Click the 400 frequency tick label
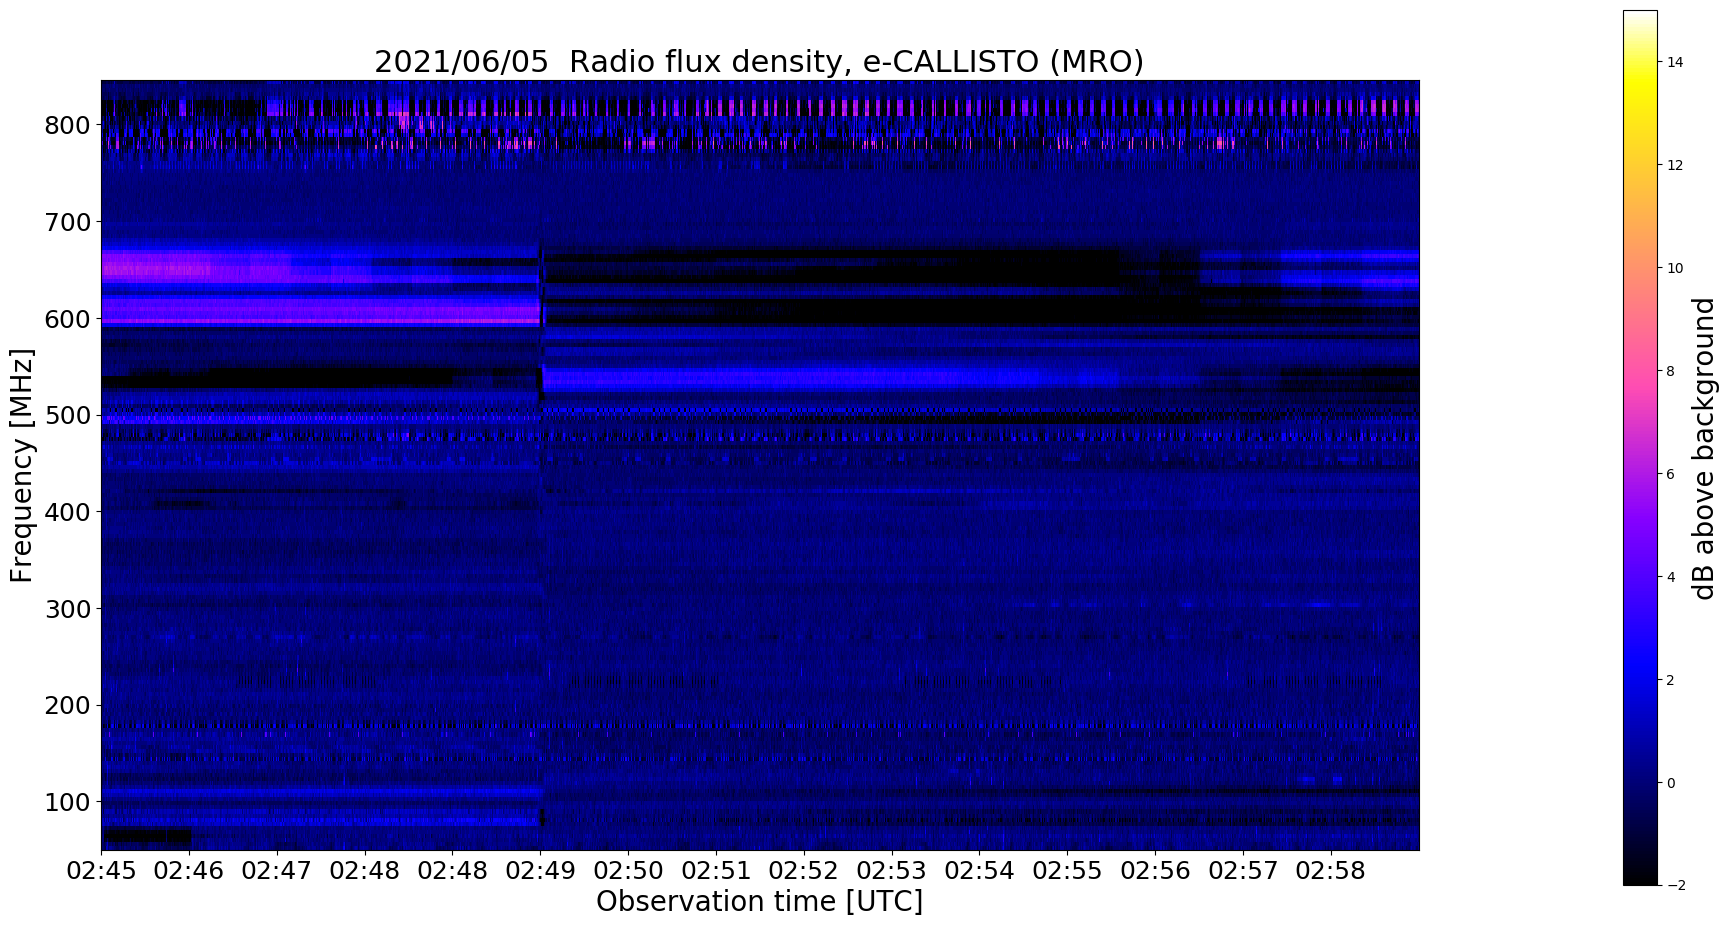 pos(69,512)
